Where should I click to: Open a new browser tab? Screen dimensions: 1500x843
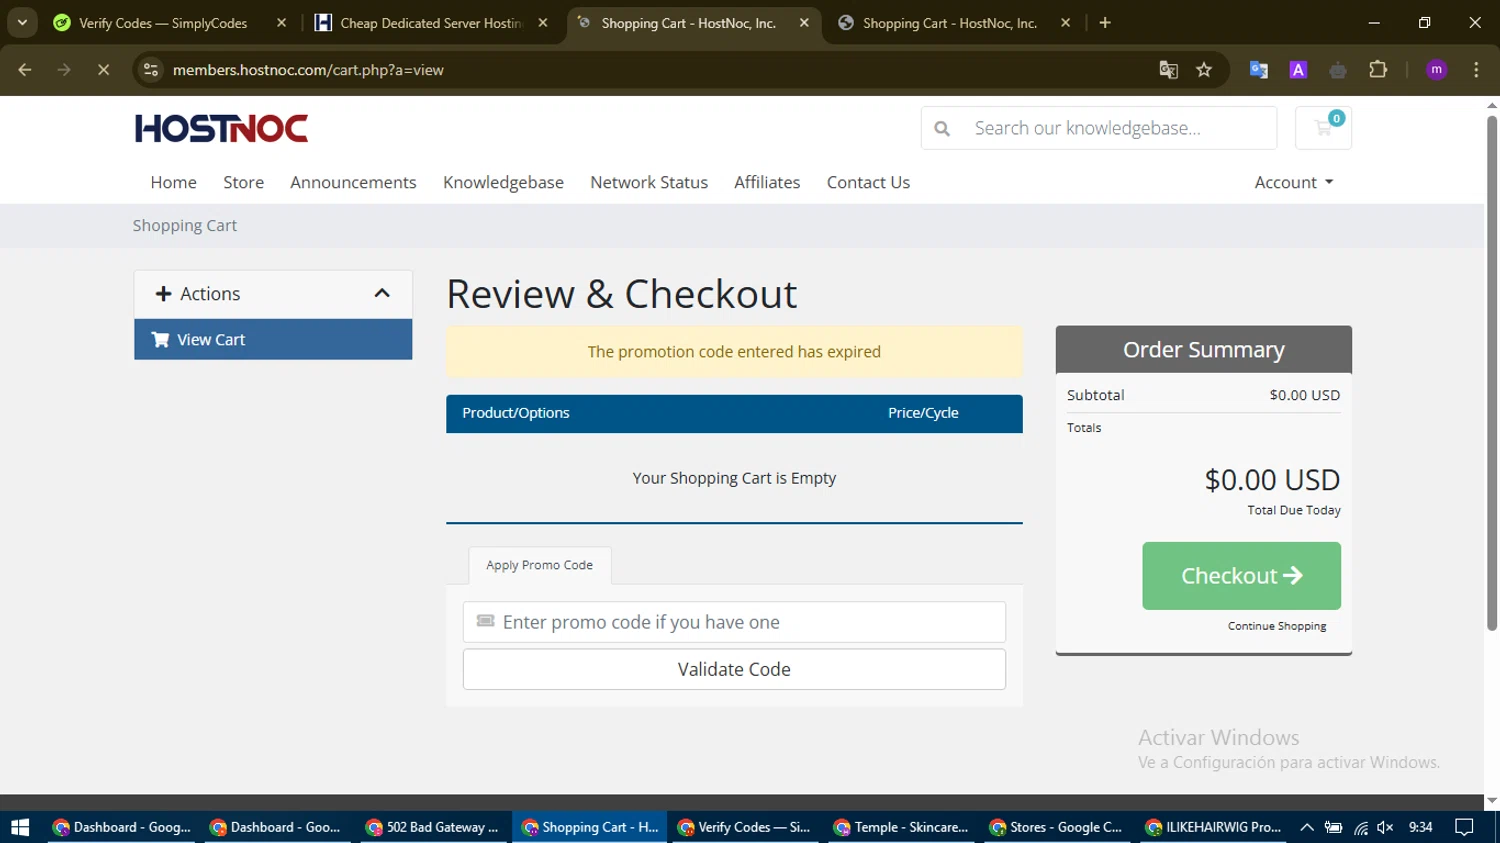1105,22
